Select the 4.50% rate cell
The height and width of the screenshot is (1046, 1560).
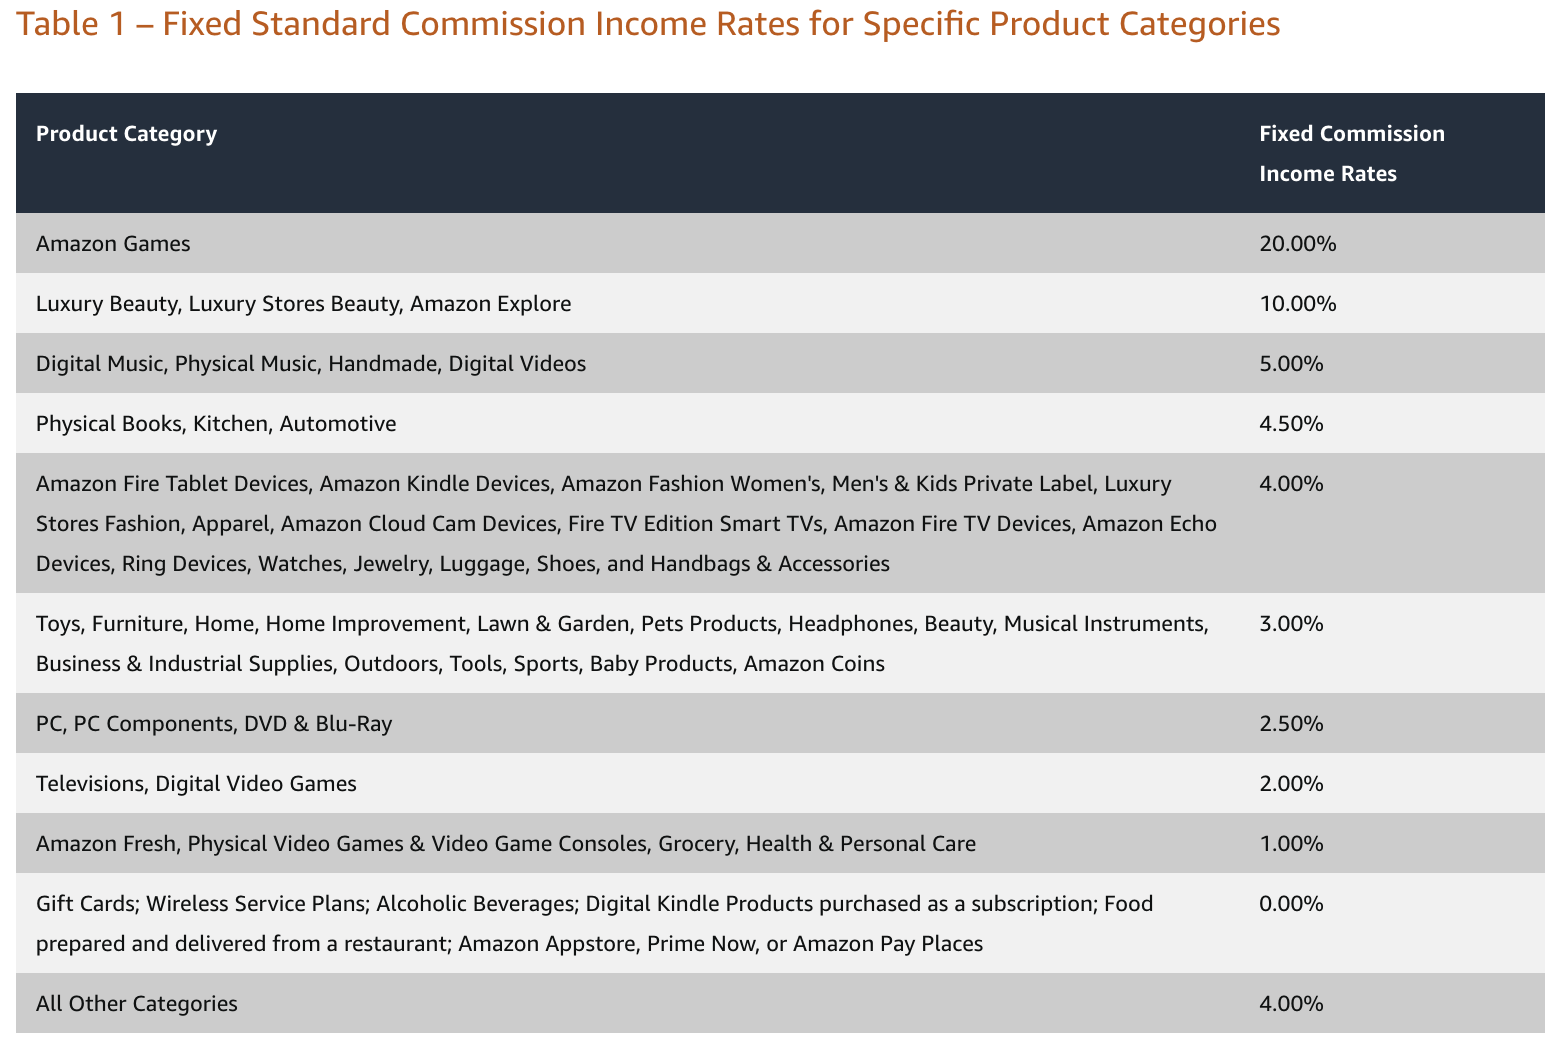(x=1290, y=423)
